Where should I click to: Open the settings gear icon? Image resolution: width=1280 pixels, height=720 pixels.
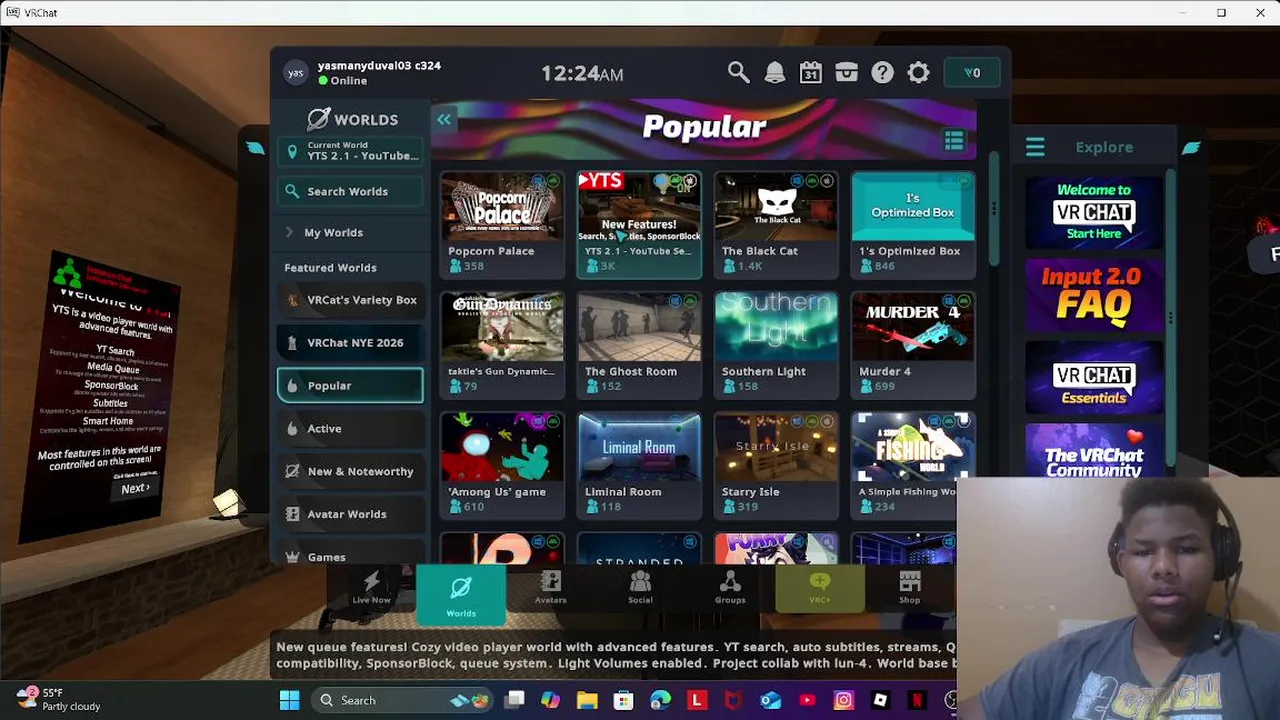(918, 72)
